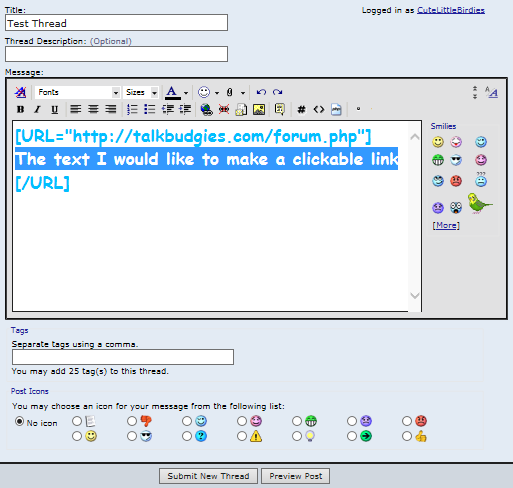This screenshot has width=513, height=488.
Task: Wrap selection in CODE tags with hash icon
Action: (x=301, y=109)
